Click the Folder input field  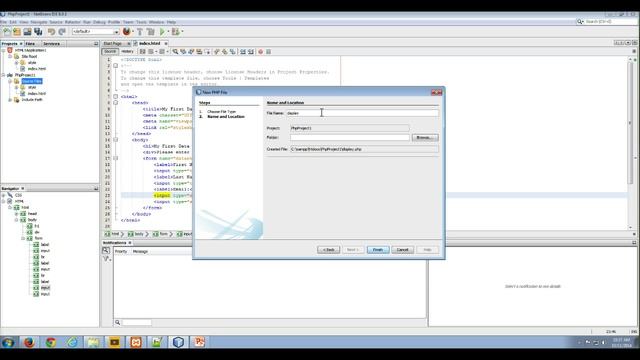coord(350,138)
